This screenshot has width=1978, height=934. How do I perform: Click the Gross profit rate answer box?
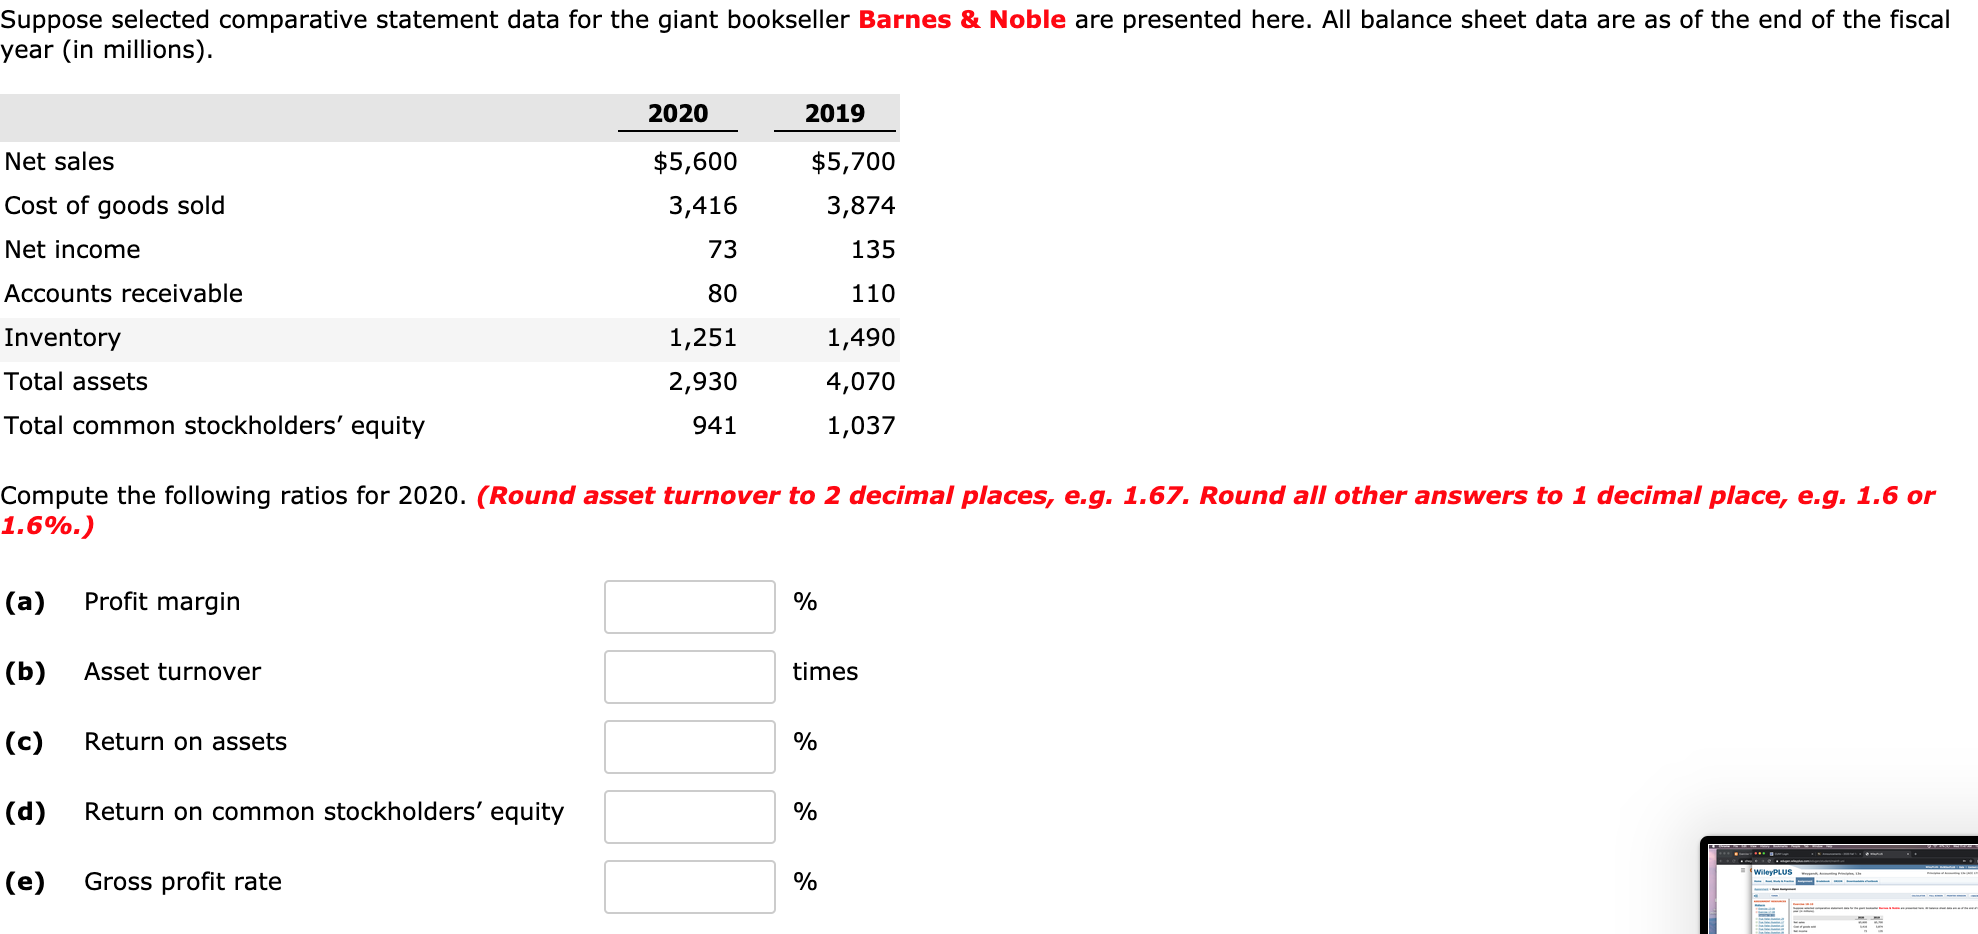(x=688, y=886)
